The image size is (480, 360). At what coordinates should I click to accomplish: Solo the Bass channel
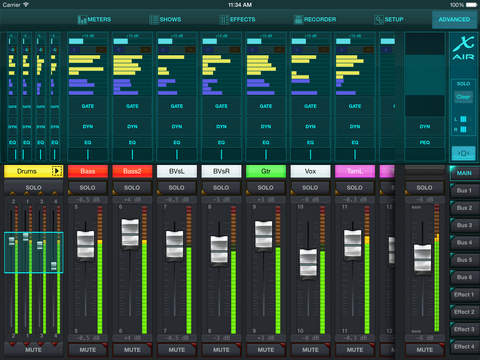tap(88, 188)
